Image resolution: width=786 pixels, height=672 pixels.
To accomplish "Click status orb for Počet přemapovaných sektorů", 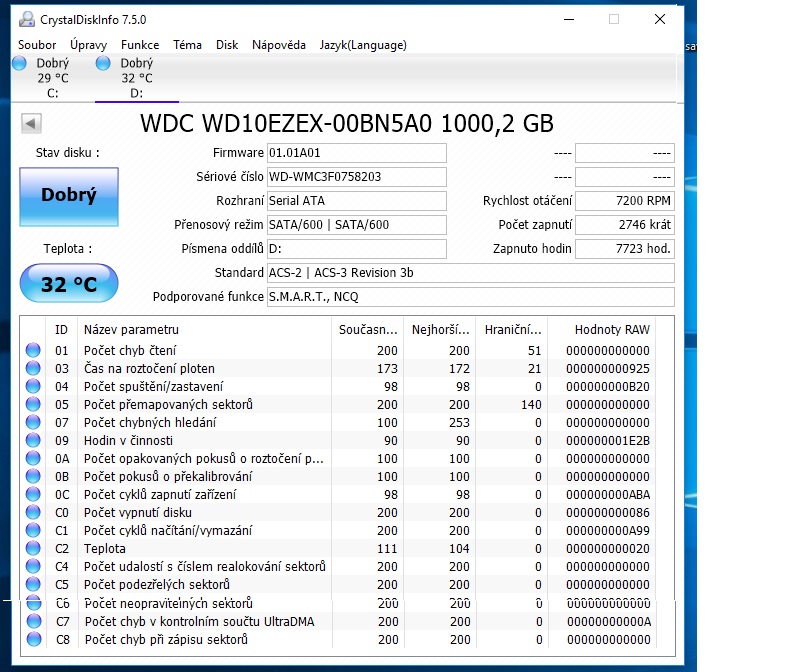I will [x=33, y=404].
